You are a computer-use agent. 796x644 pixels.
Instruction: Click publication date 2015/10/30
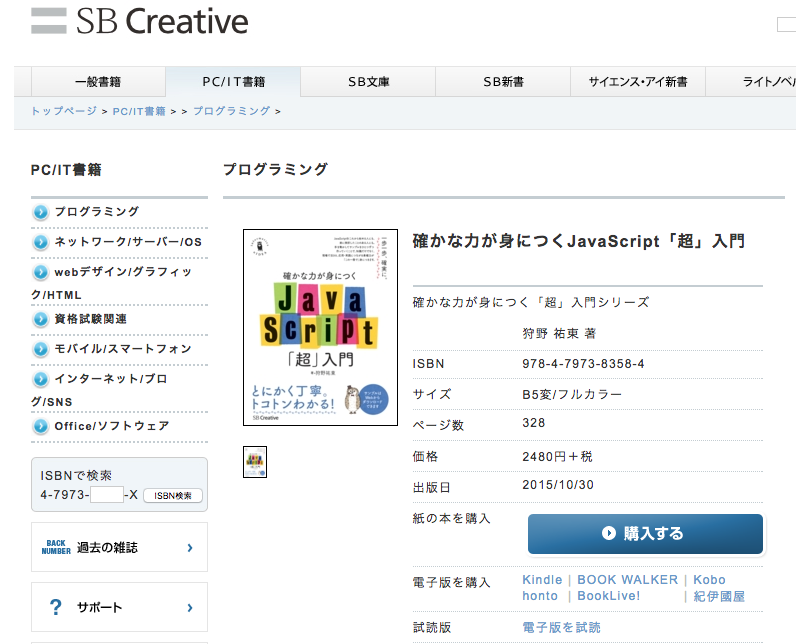[x=558, y=485]
